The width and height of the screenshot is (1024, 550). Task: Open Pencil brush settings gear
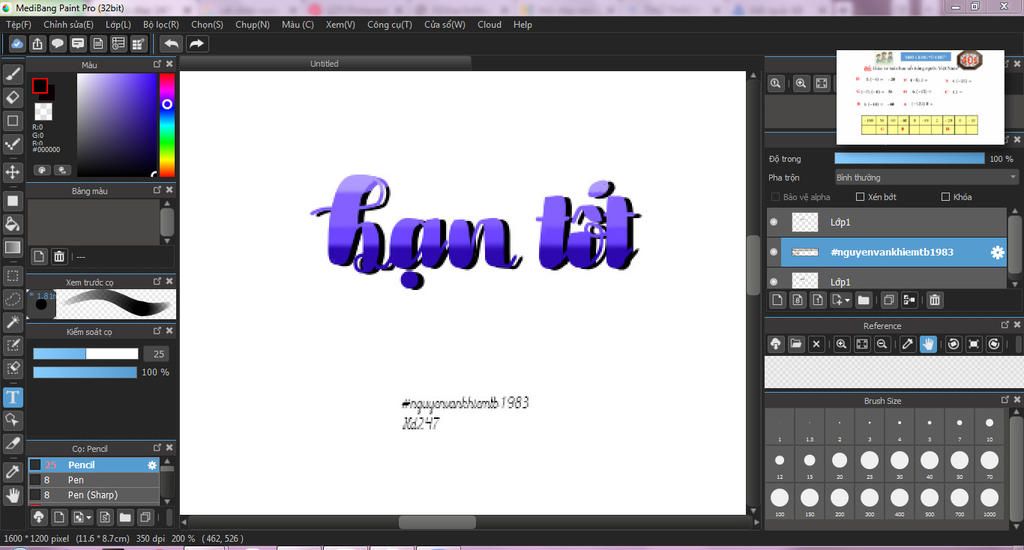pyautogui.click(x=152, y=465)
